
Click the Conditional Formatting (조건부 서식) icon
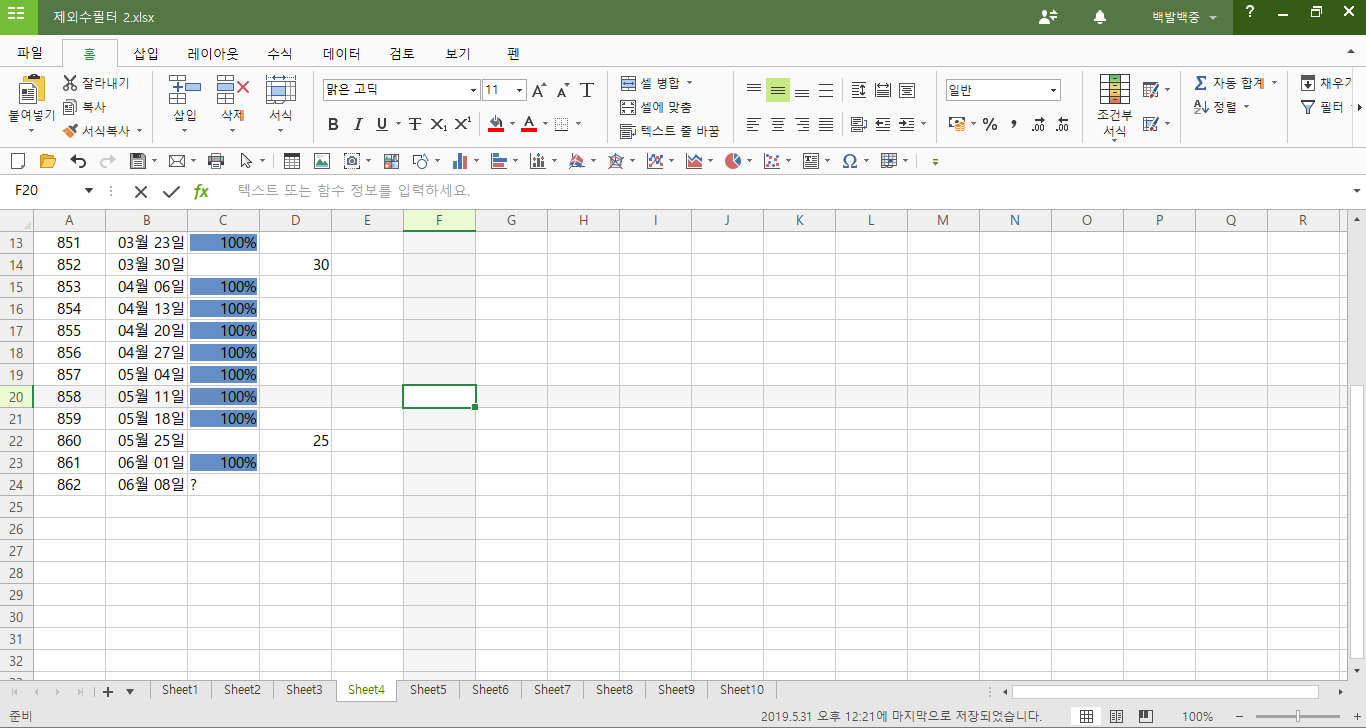tap(1114, 90)
